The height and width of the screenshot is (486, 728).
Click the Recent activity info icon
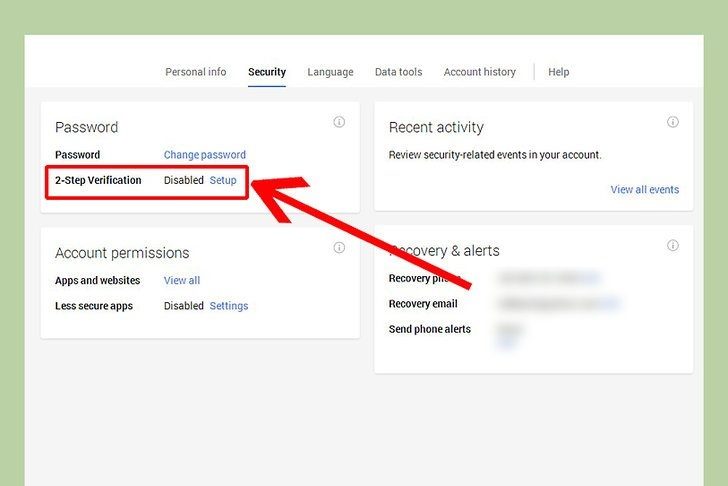673,122
